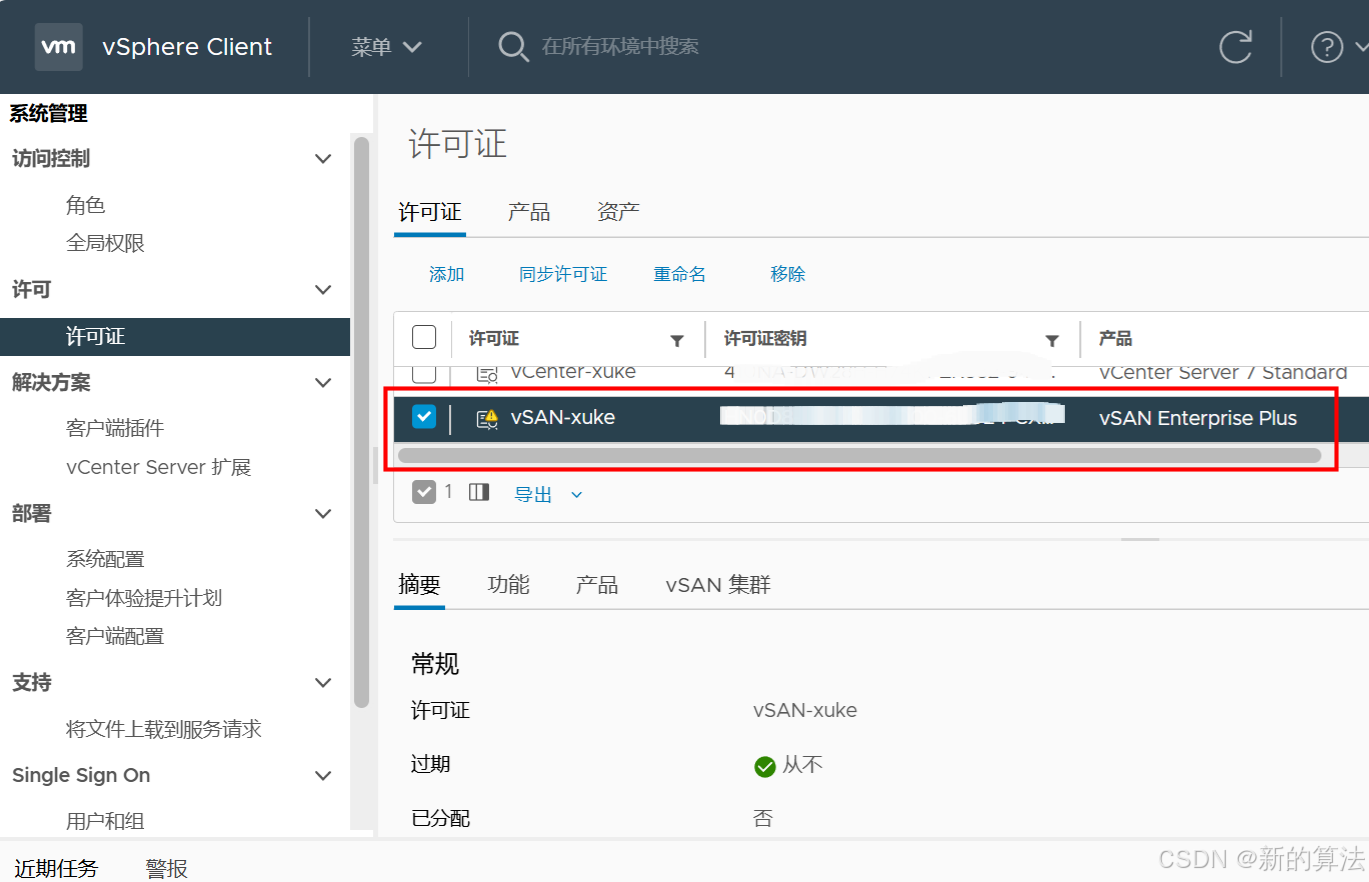Viewport: 1369px width, 882px height.
Task: Open 系统配置 in sidebar
Action: pyautogui.click(x=105, y=560)
